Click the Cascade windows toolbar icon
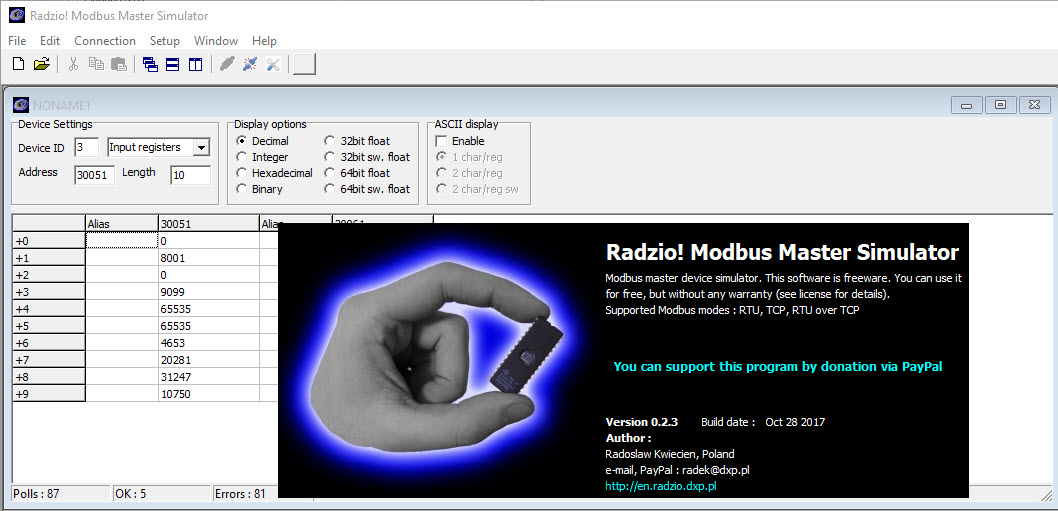Image resolution: width=1058 pixels, height=511 pixels. [x=150, y=64]
